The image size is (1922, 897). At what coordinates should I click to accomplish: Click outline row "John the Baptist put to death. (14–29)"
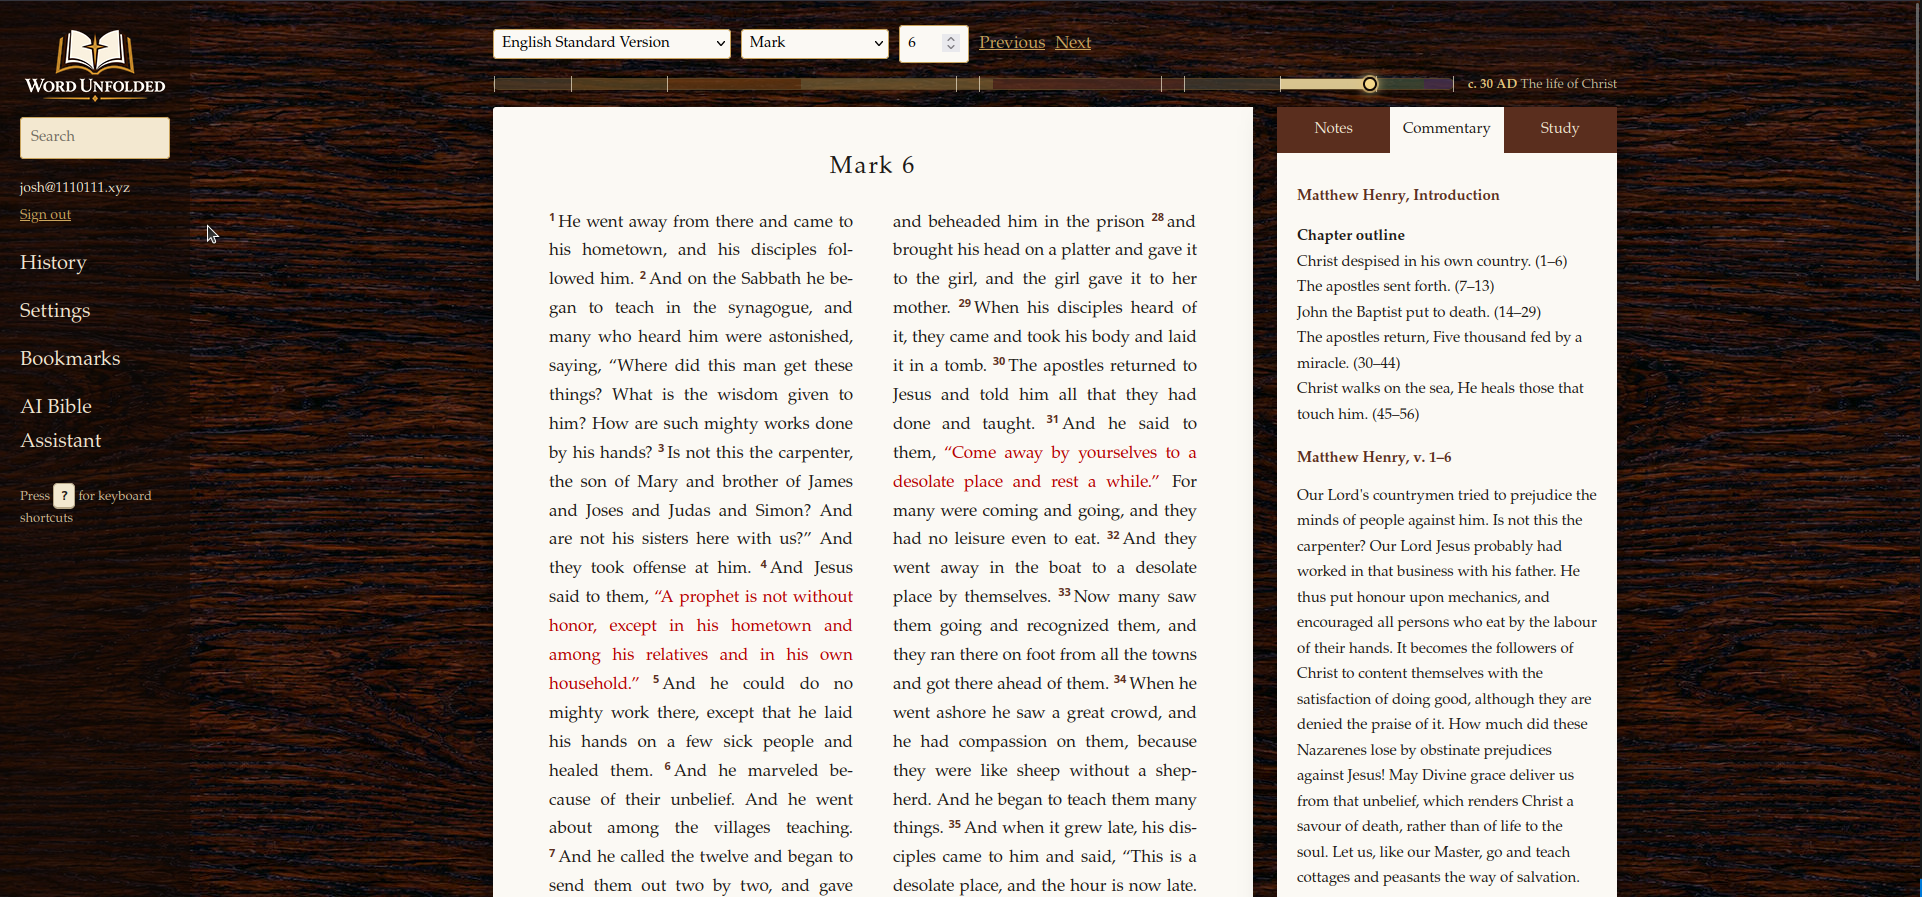1419,312
